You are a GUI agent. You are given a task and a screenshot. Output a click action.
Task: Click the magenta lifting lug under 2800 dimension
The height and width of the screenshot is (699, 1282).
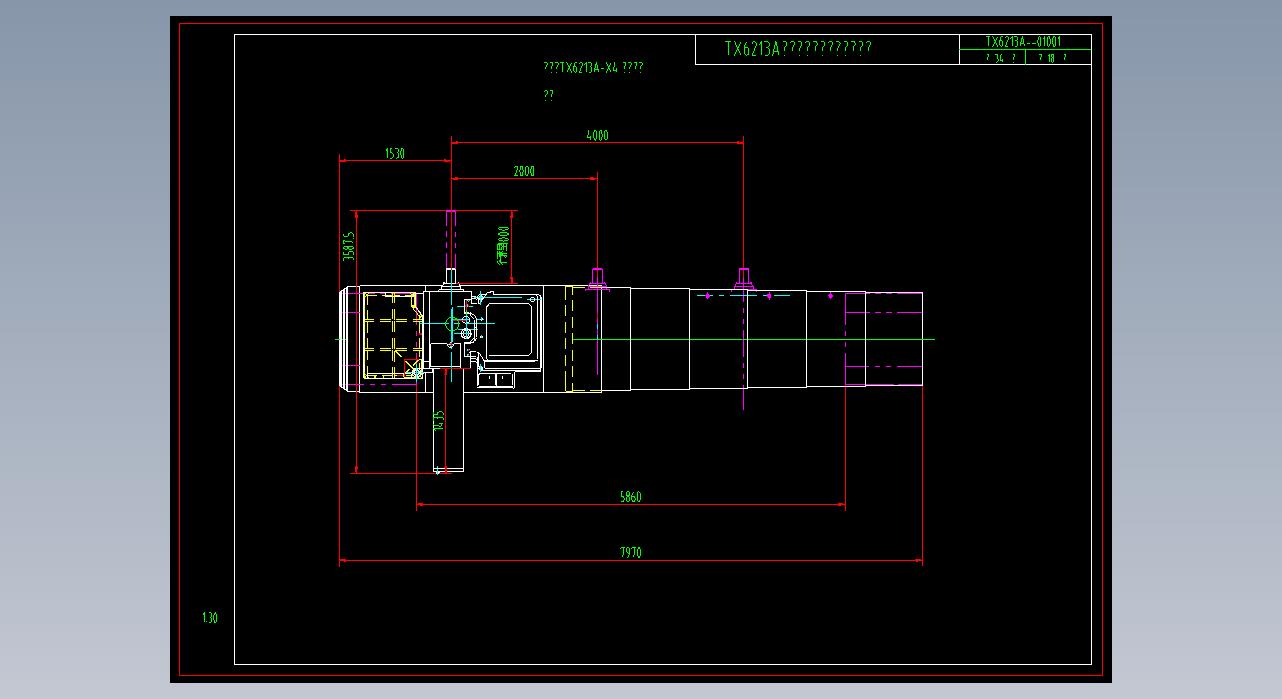click(597, 277)
